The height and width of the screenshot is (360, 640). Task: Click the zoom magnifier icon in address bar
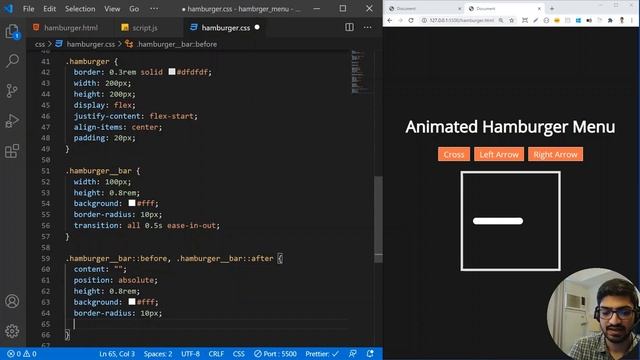pyautogui.click(x=501, y=20)
